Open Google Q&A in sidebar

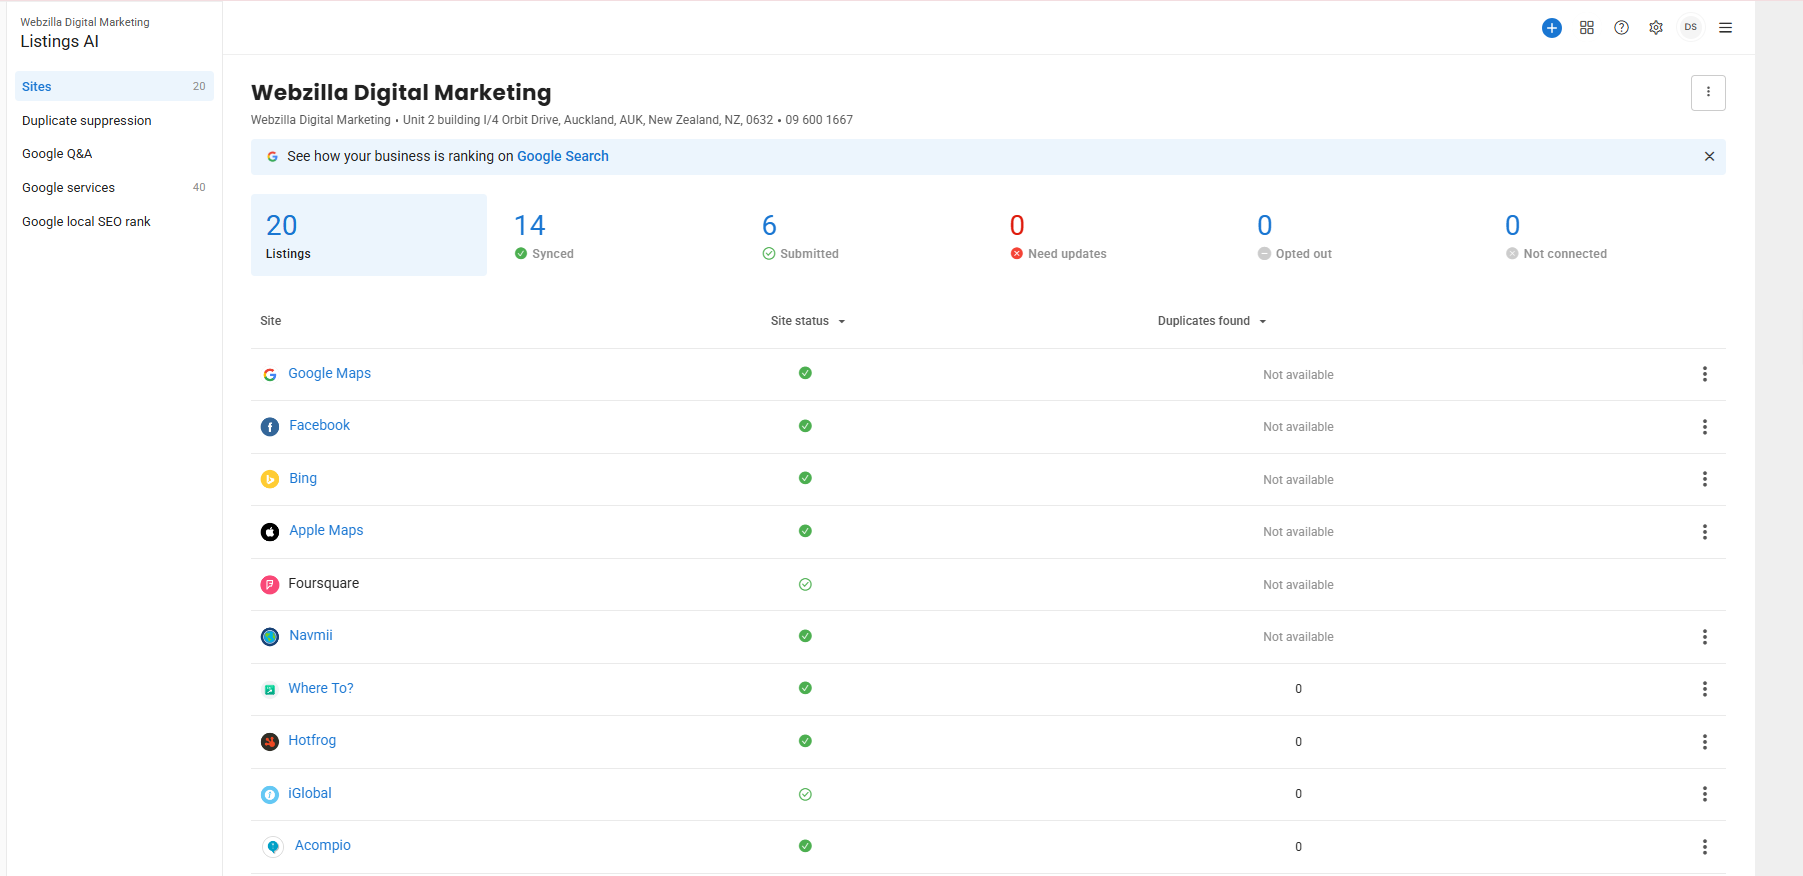click(57, 154)
